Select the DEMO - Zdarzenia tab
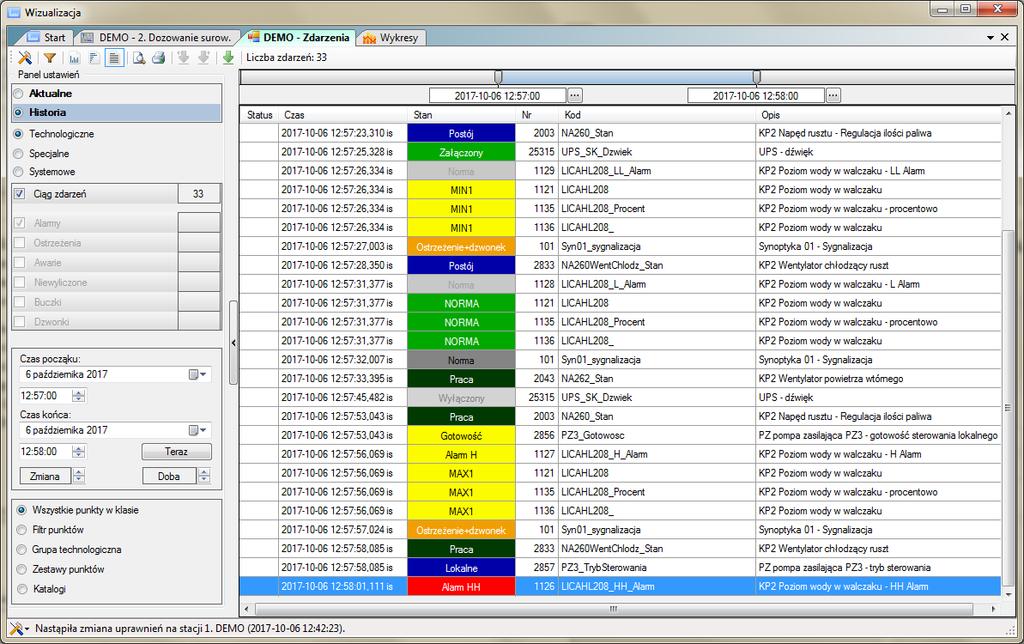This screenshot has height=644, width=1024. [x=299, y=37]
